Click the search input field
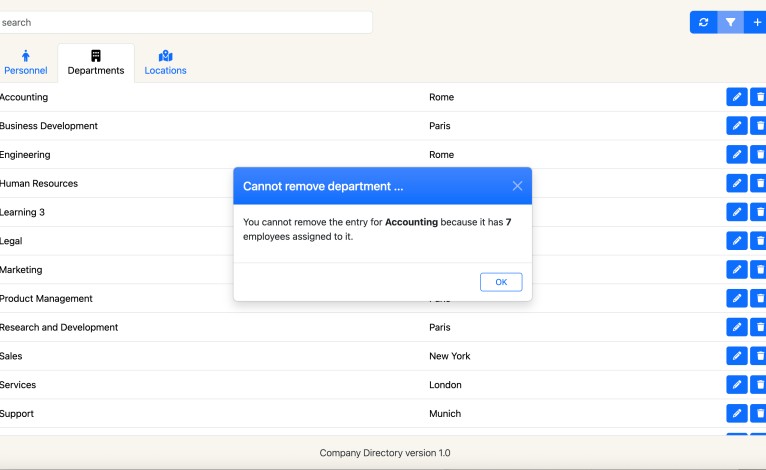The image size is (766, 470). point(185,22)
